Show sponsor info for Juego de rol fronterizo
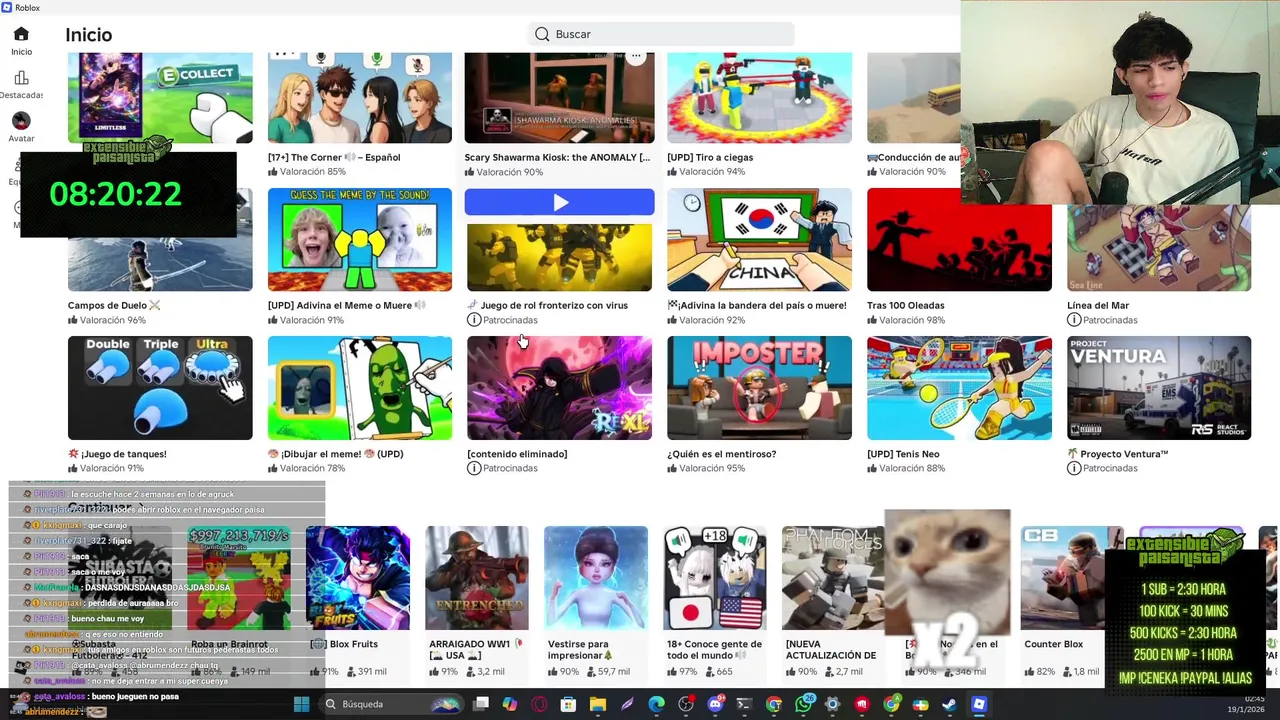The width and height of the screenshot is (1280, 720). point(474,320)
